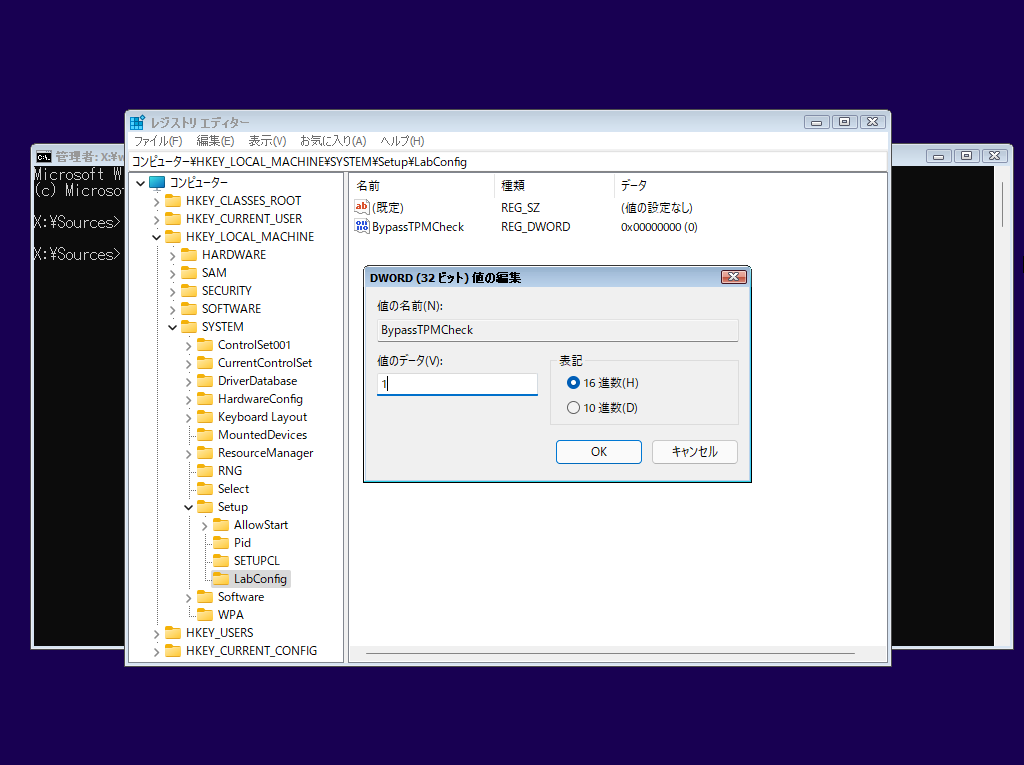The width and height of the screenshot is (1024, 765).
Task: Minimize the Registry Editor window
Action: 816,122
